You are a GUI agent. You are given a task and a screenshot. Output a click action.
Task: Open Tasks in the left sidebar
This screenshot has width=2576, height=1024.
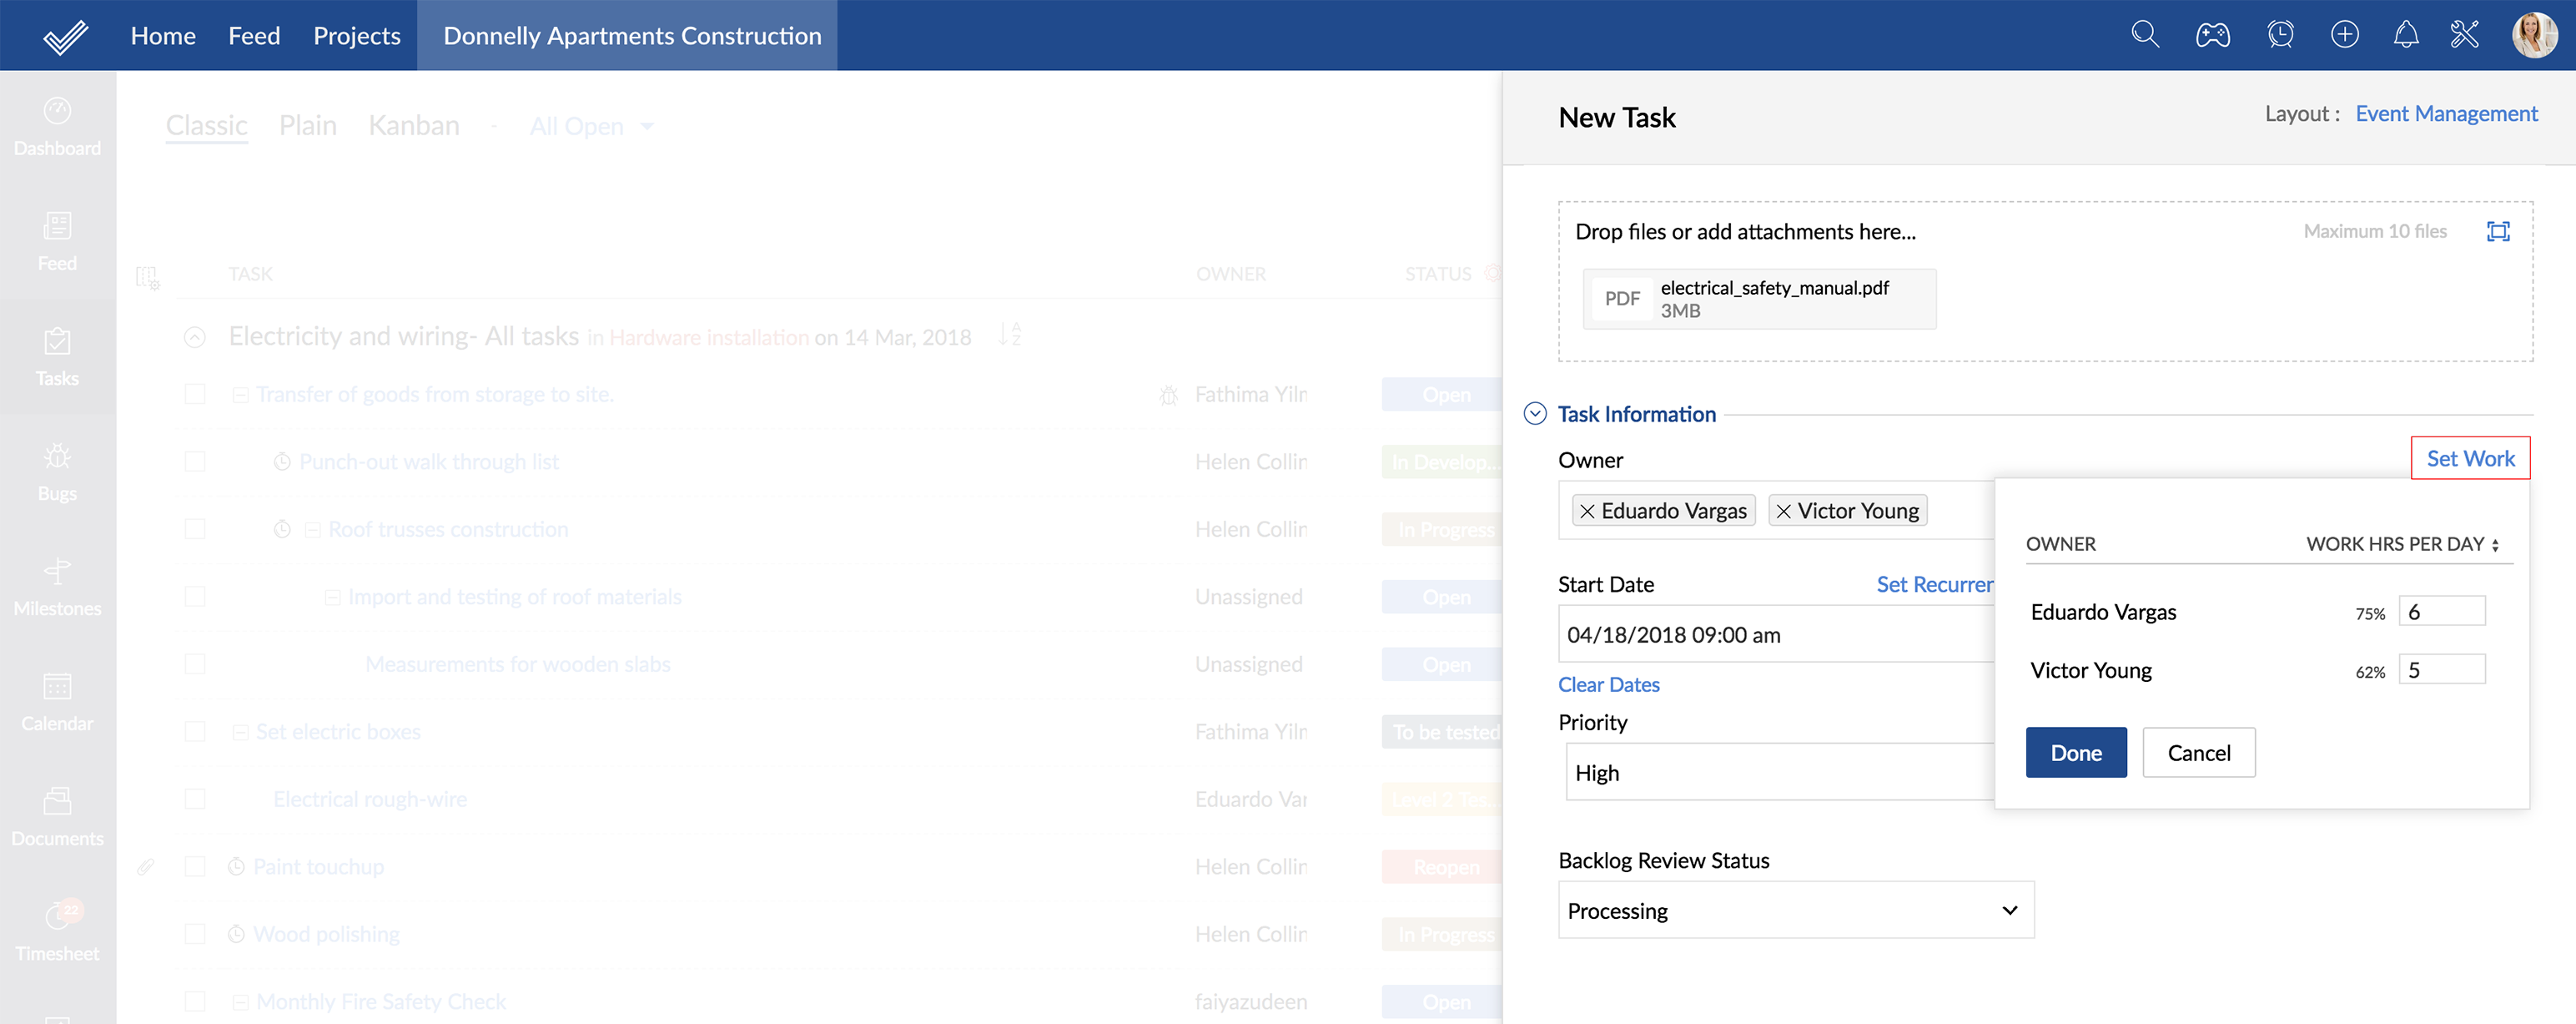57,357
